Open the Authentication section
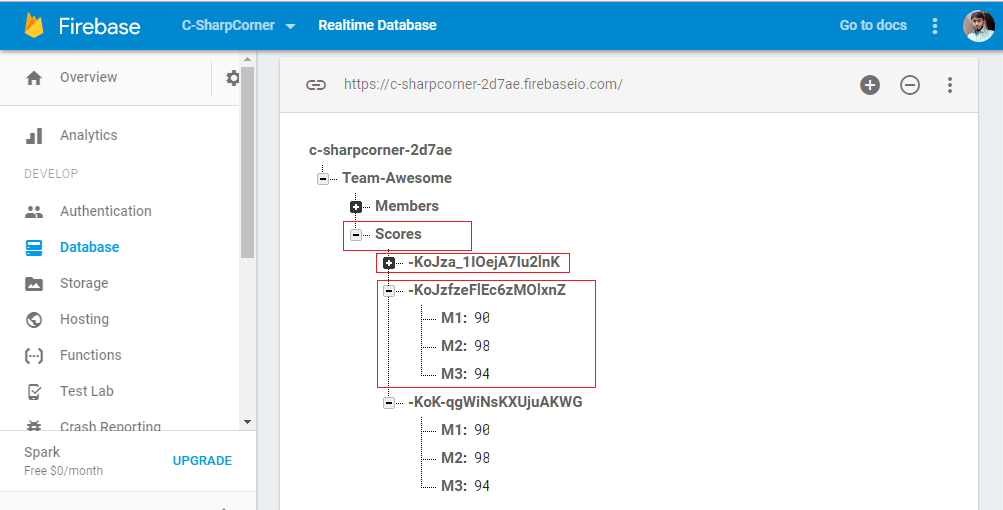This screenshot has height=510, width=1003. pos(106,211)
